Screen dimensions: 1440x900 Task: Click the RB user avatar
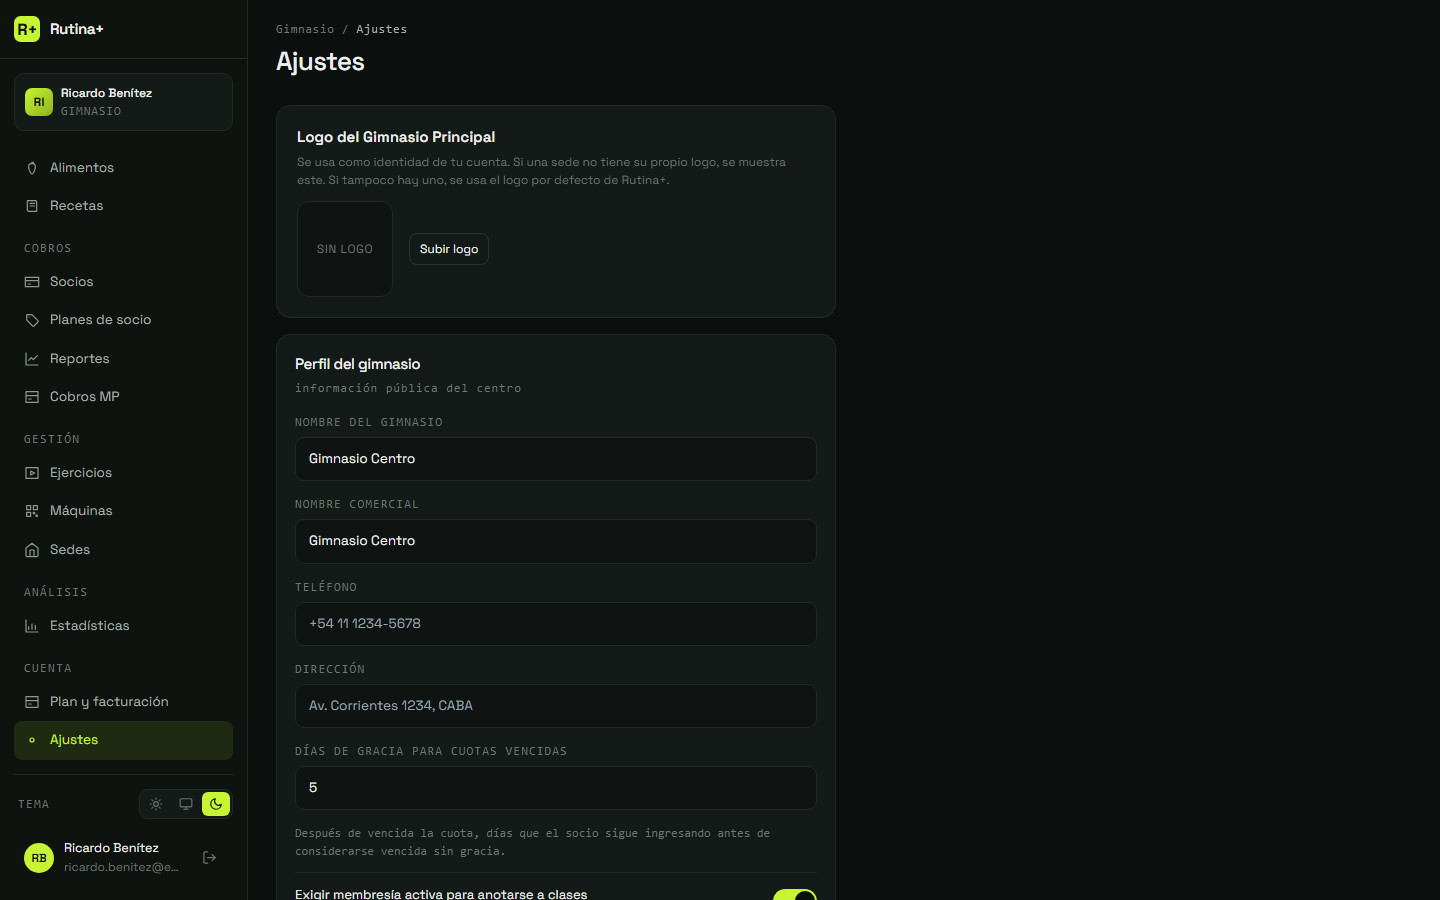pos(39,858)
